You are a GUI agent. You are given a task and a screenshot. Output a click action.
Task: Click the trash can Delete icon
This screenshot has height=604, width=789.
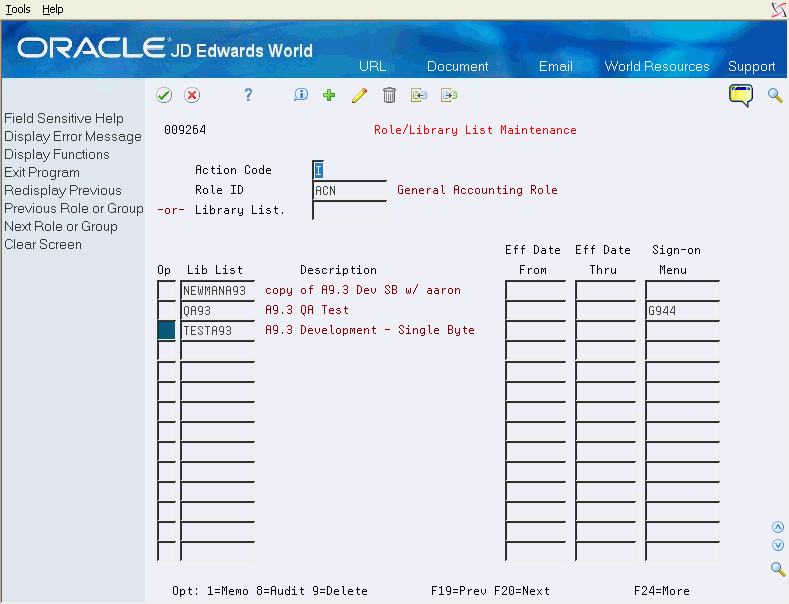coord(389,95)
